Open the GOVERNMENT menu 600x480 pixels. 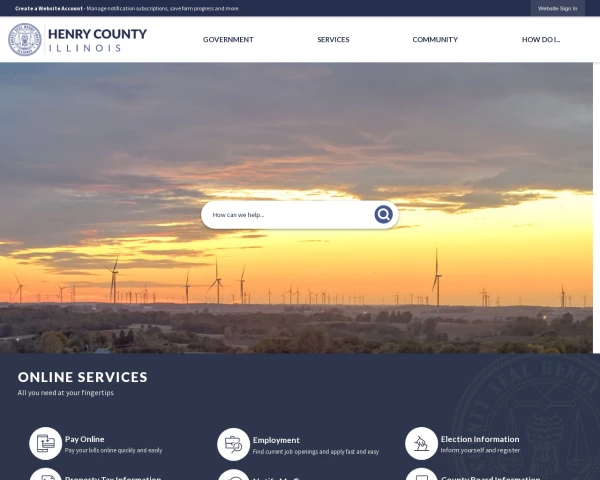tap(228, 39)
